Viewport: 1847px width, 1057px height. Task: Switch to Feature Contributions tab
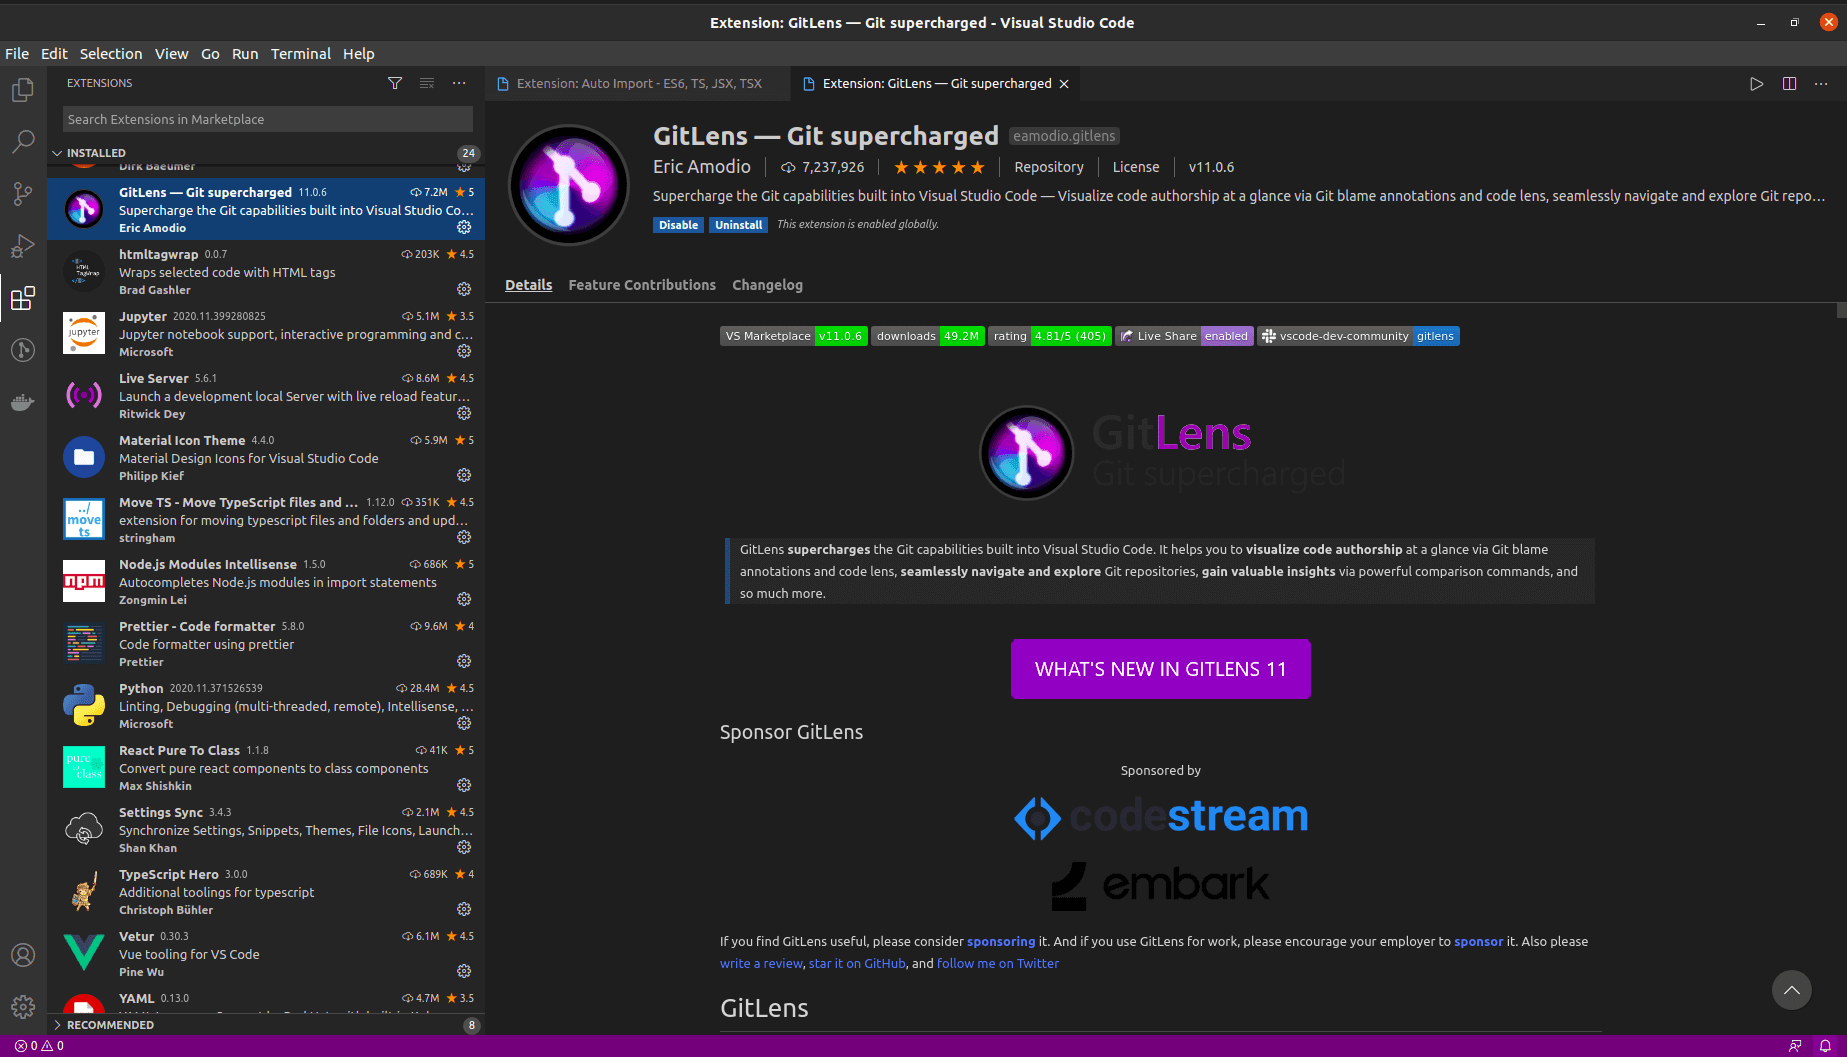click(x=642, y=285)
